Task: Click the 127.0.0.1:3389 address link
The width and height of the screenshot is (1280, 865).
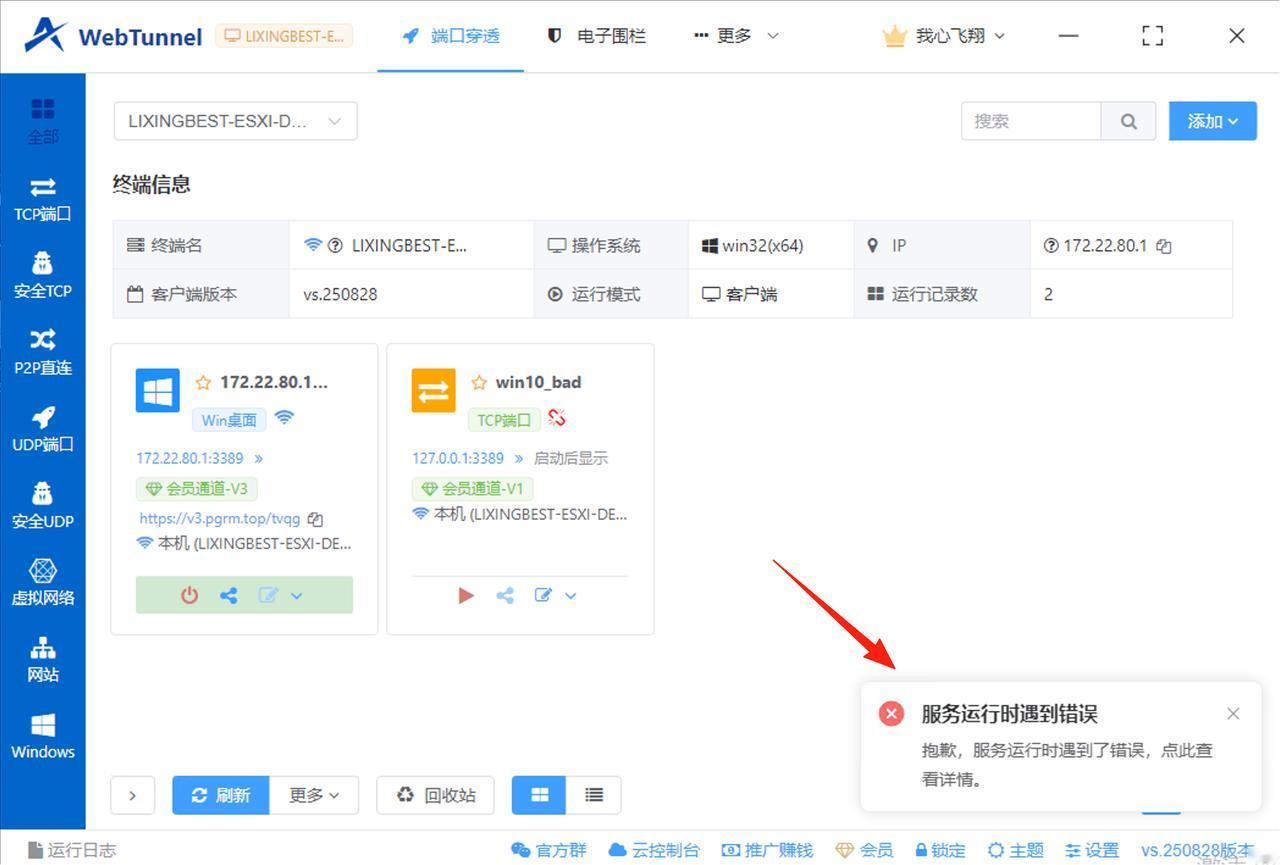Action: tap(458, 458)
